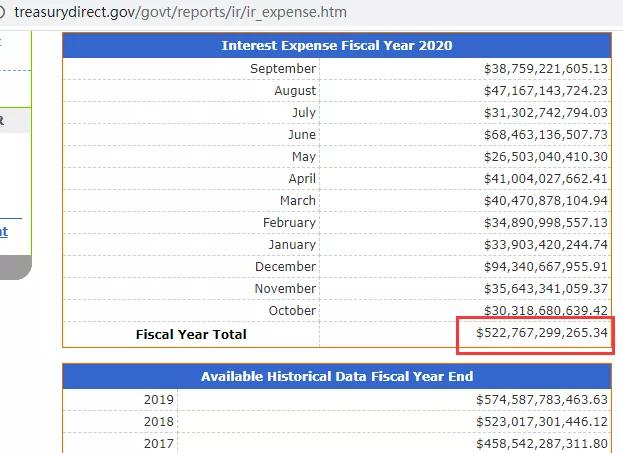Click the 2017 historical year label
The height and width of the screenshot is (453, 623).
coord(159,443)
